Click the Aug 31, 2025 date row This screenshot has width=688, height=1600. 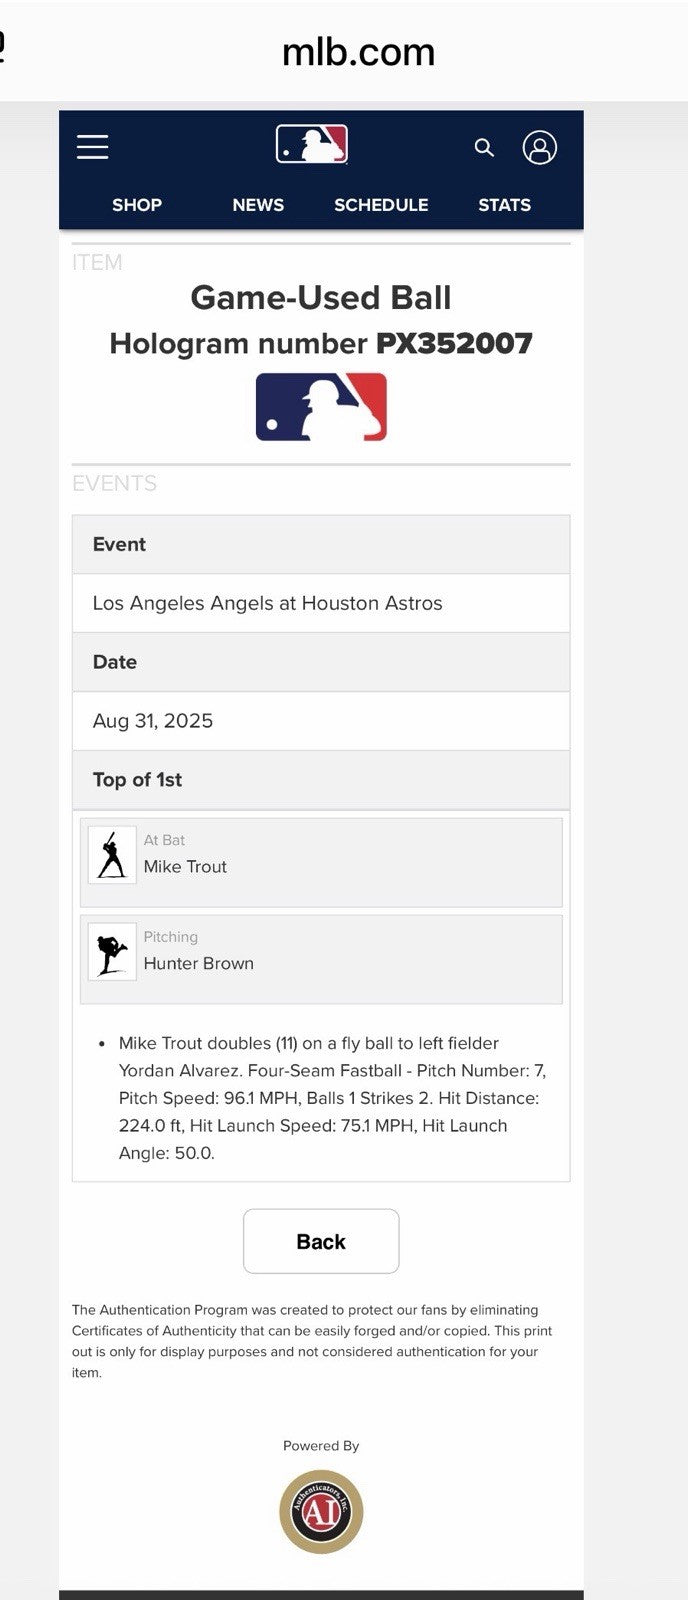[x=321, y=721]
